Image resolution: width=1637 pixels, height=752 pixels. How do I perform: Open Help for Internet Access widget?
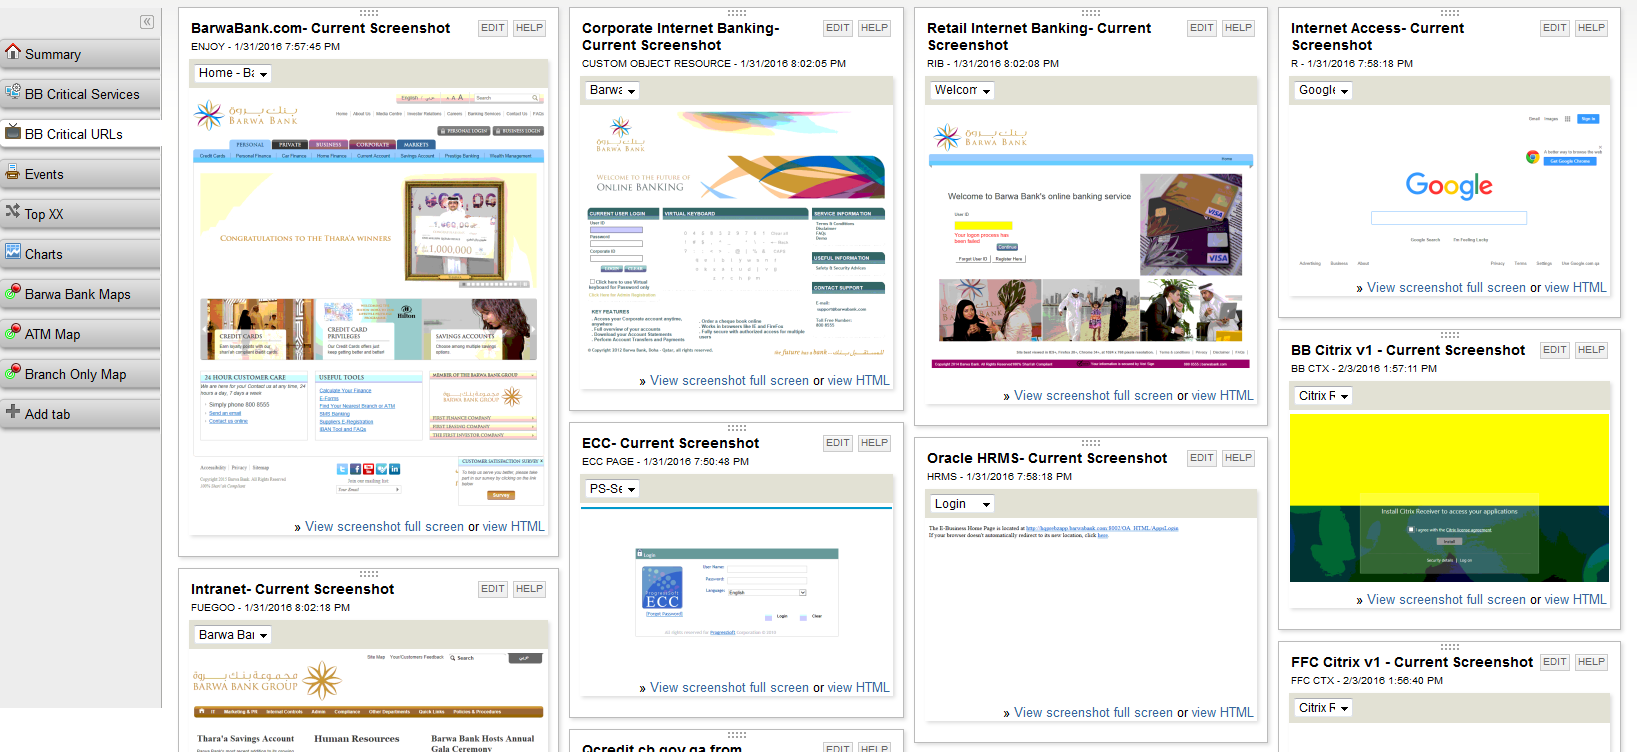[1591, 28]
